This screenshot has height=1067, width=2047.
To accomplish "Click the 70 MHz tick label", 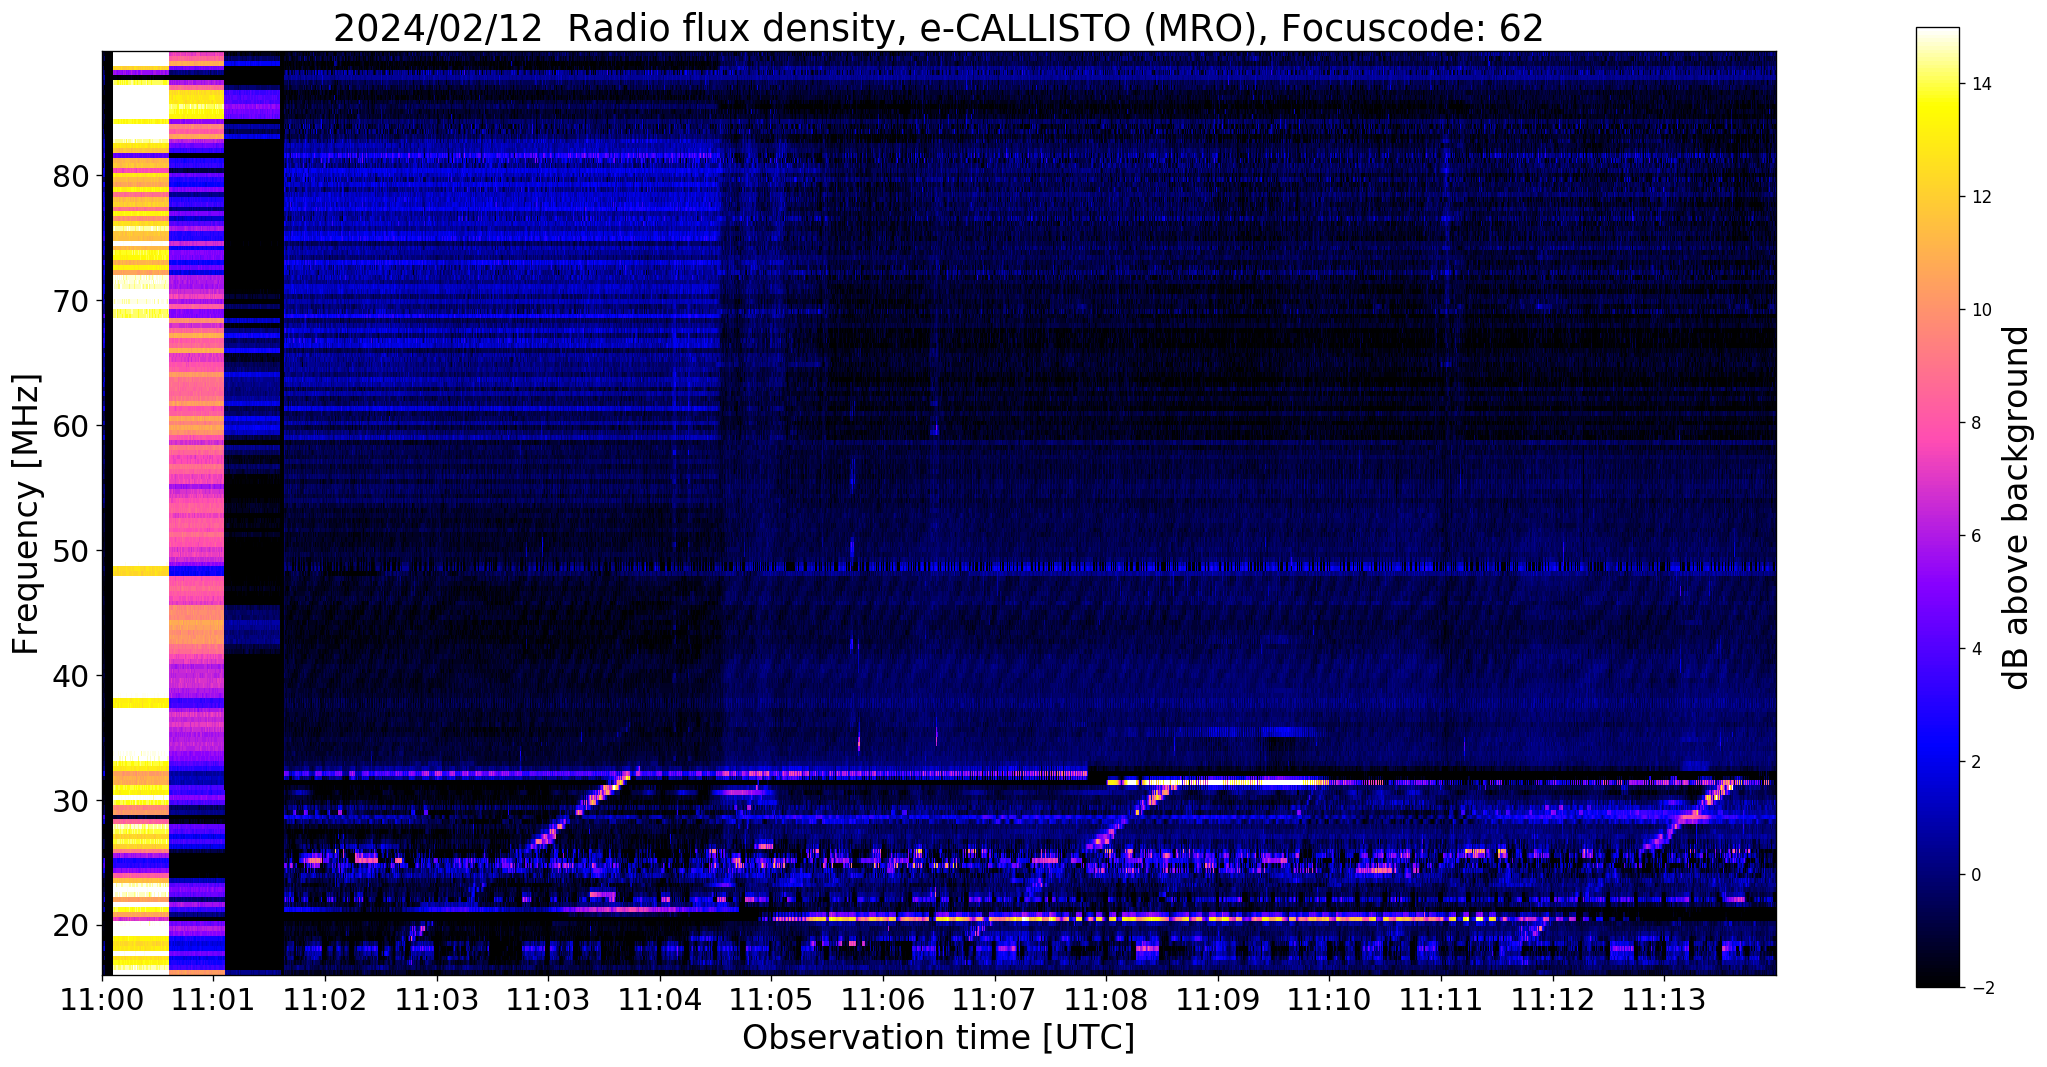I will 72,301.
